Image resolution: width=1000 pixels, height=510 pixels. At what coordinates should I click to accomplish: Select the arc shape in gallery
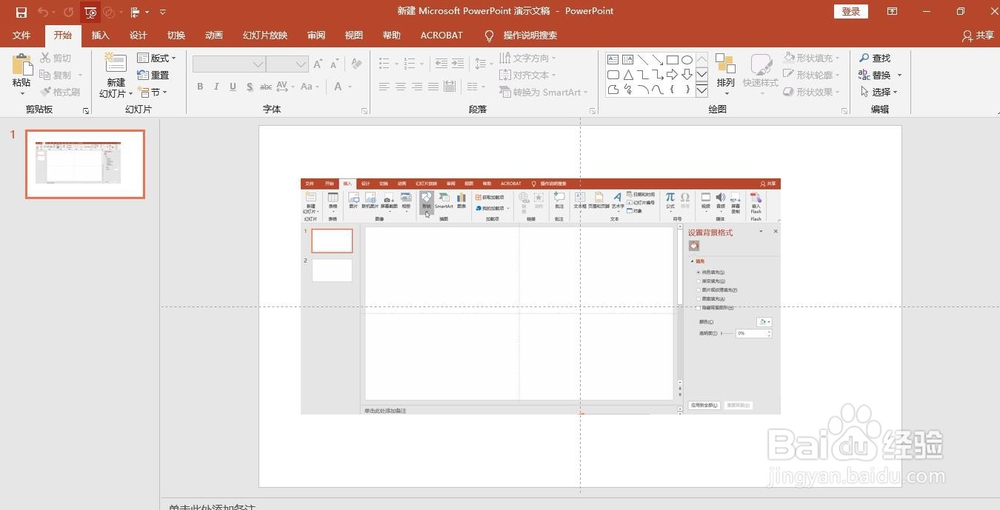(x=642, y=90)
